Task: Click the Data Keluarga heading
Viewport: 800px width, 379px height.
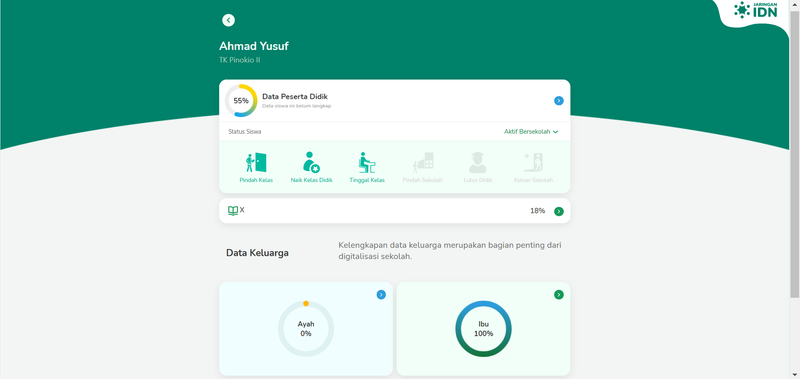Action: coord(257,253)
